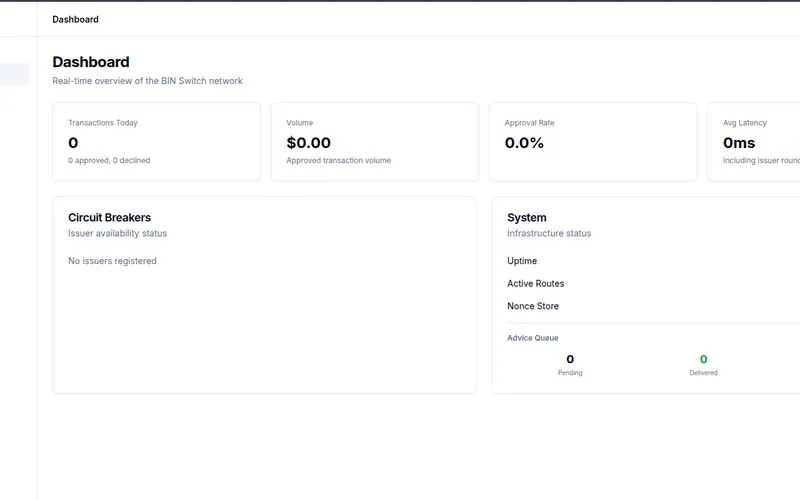The image size is (800, 500).
Task: Click the 0ms latency value
Action: point(739,143)
